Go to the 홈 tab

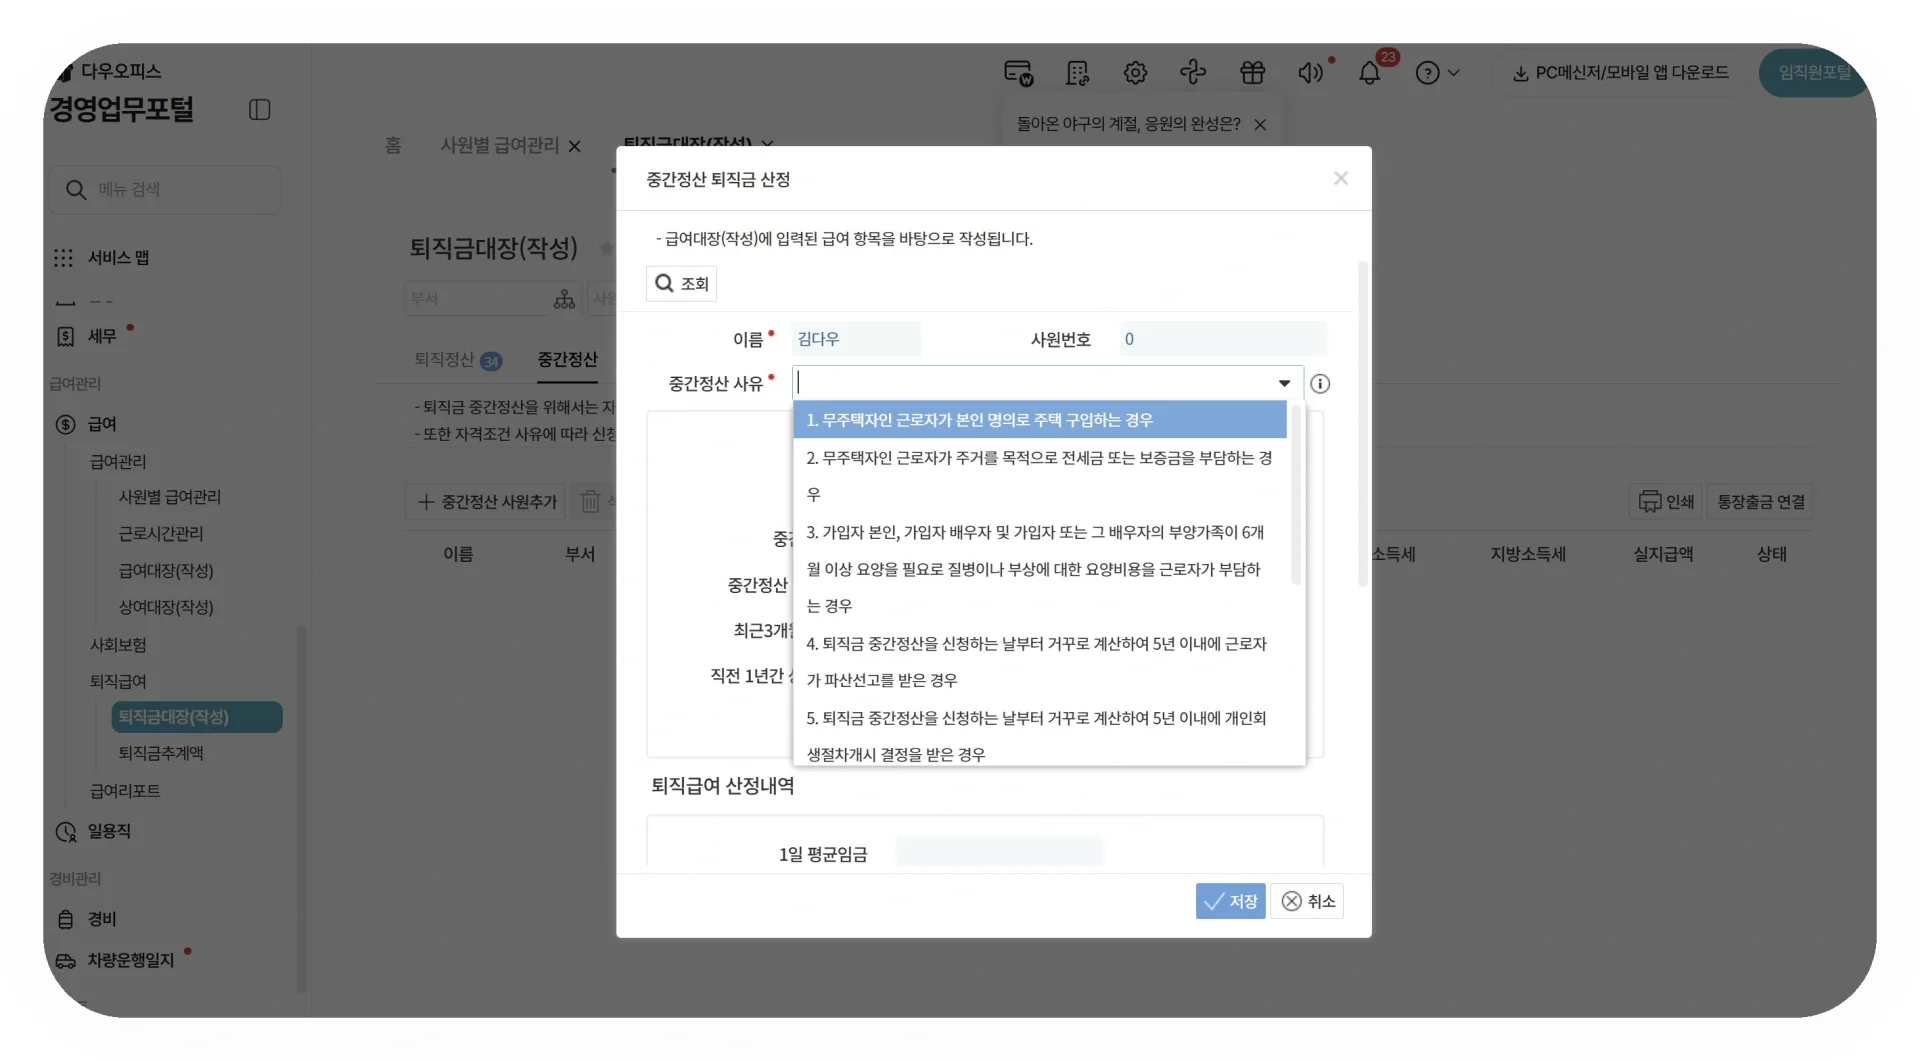click(393, 146)
